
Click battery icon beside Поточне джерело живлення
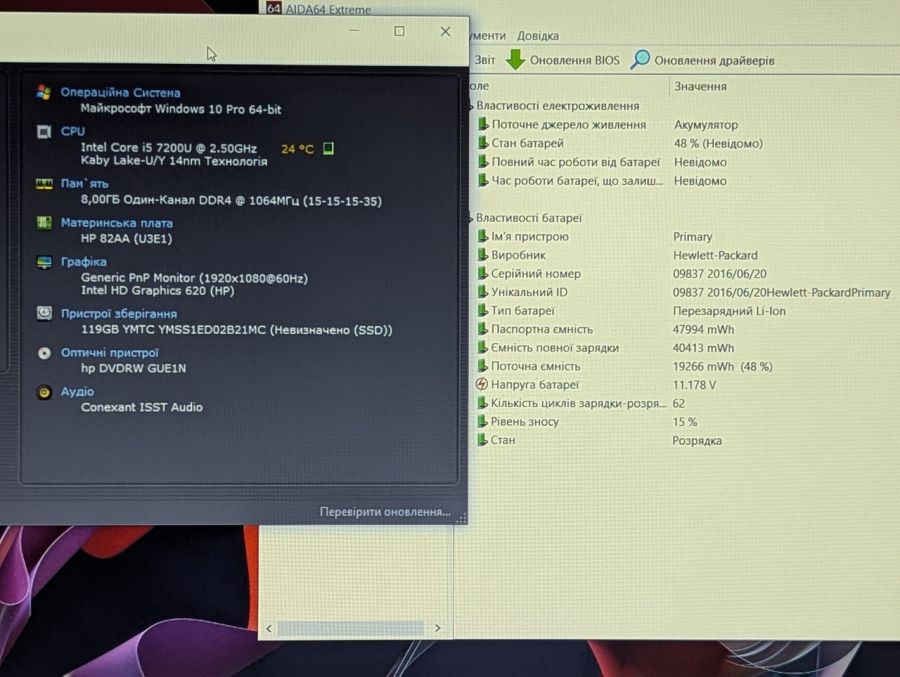click(x=483, y=124)
